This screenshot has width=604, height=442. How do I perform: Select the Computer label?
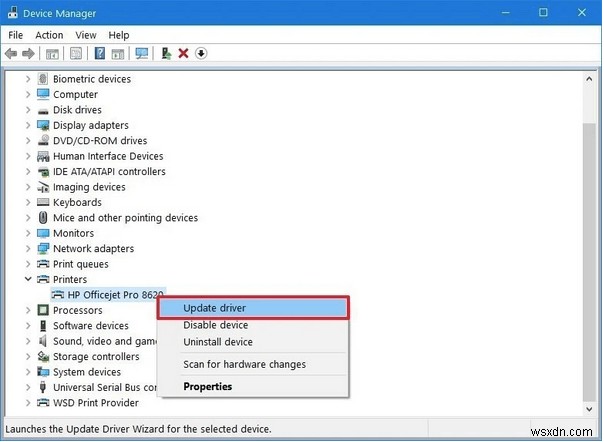[x=76, y=94]
